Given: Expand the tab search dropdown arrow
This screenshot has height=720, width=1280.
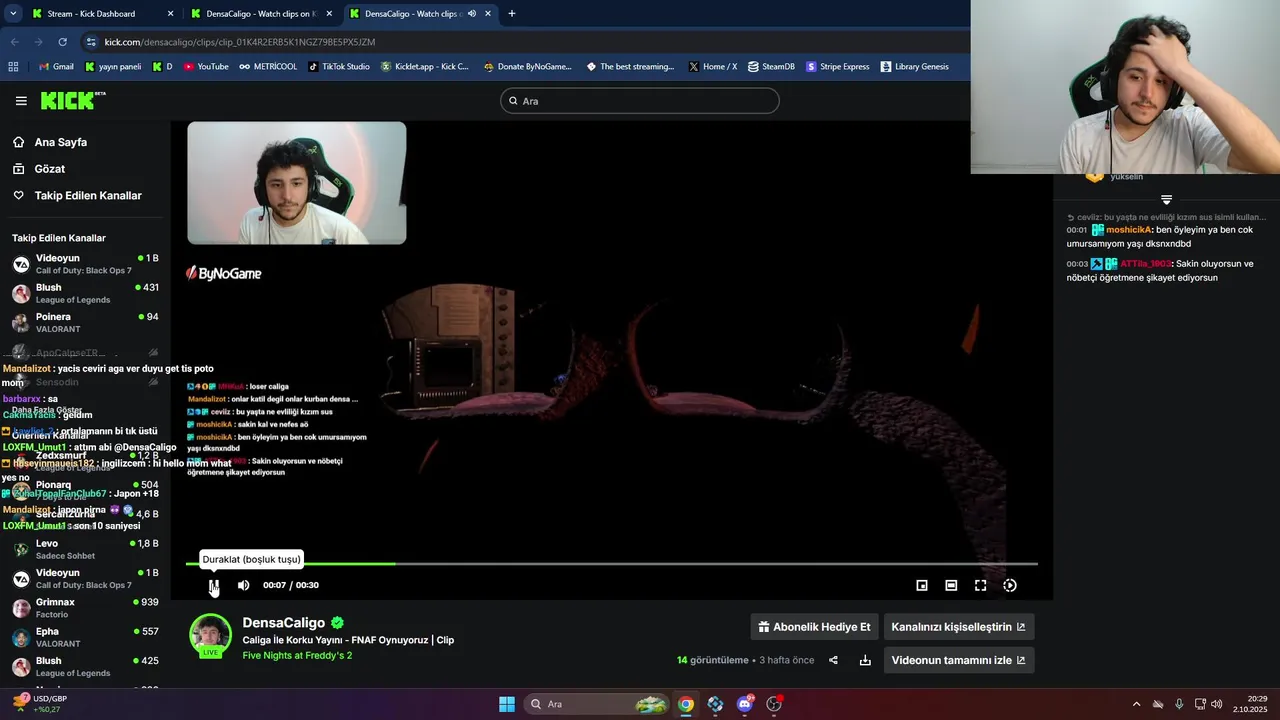Looking at the screenshot, I should [13, 14].
